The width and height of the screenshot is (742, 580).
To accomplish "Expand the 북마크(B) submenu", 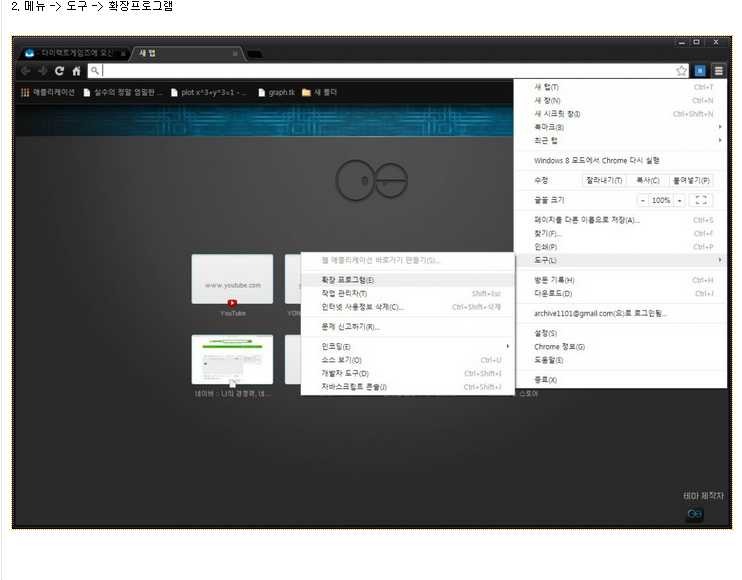I will coord(620,127).
